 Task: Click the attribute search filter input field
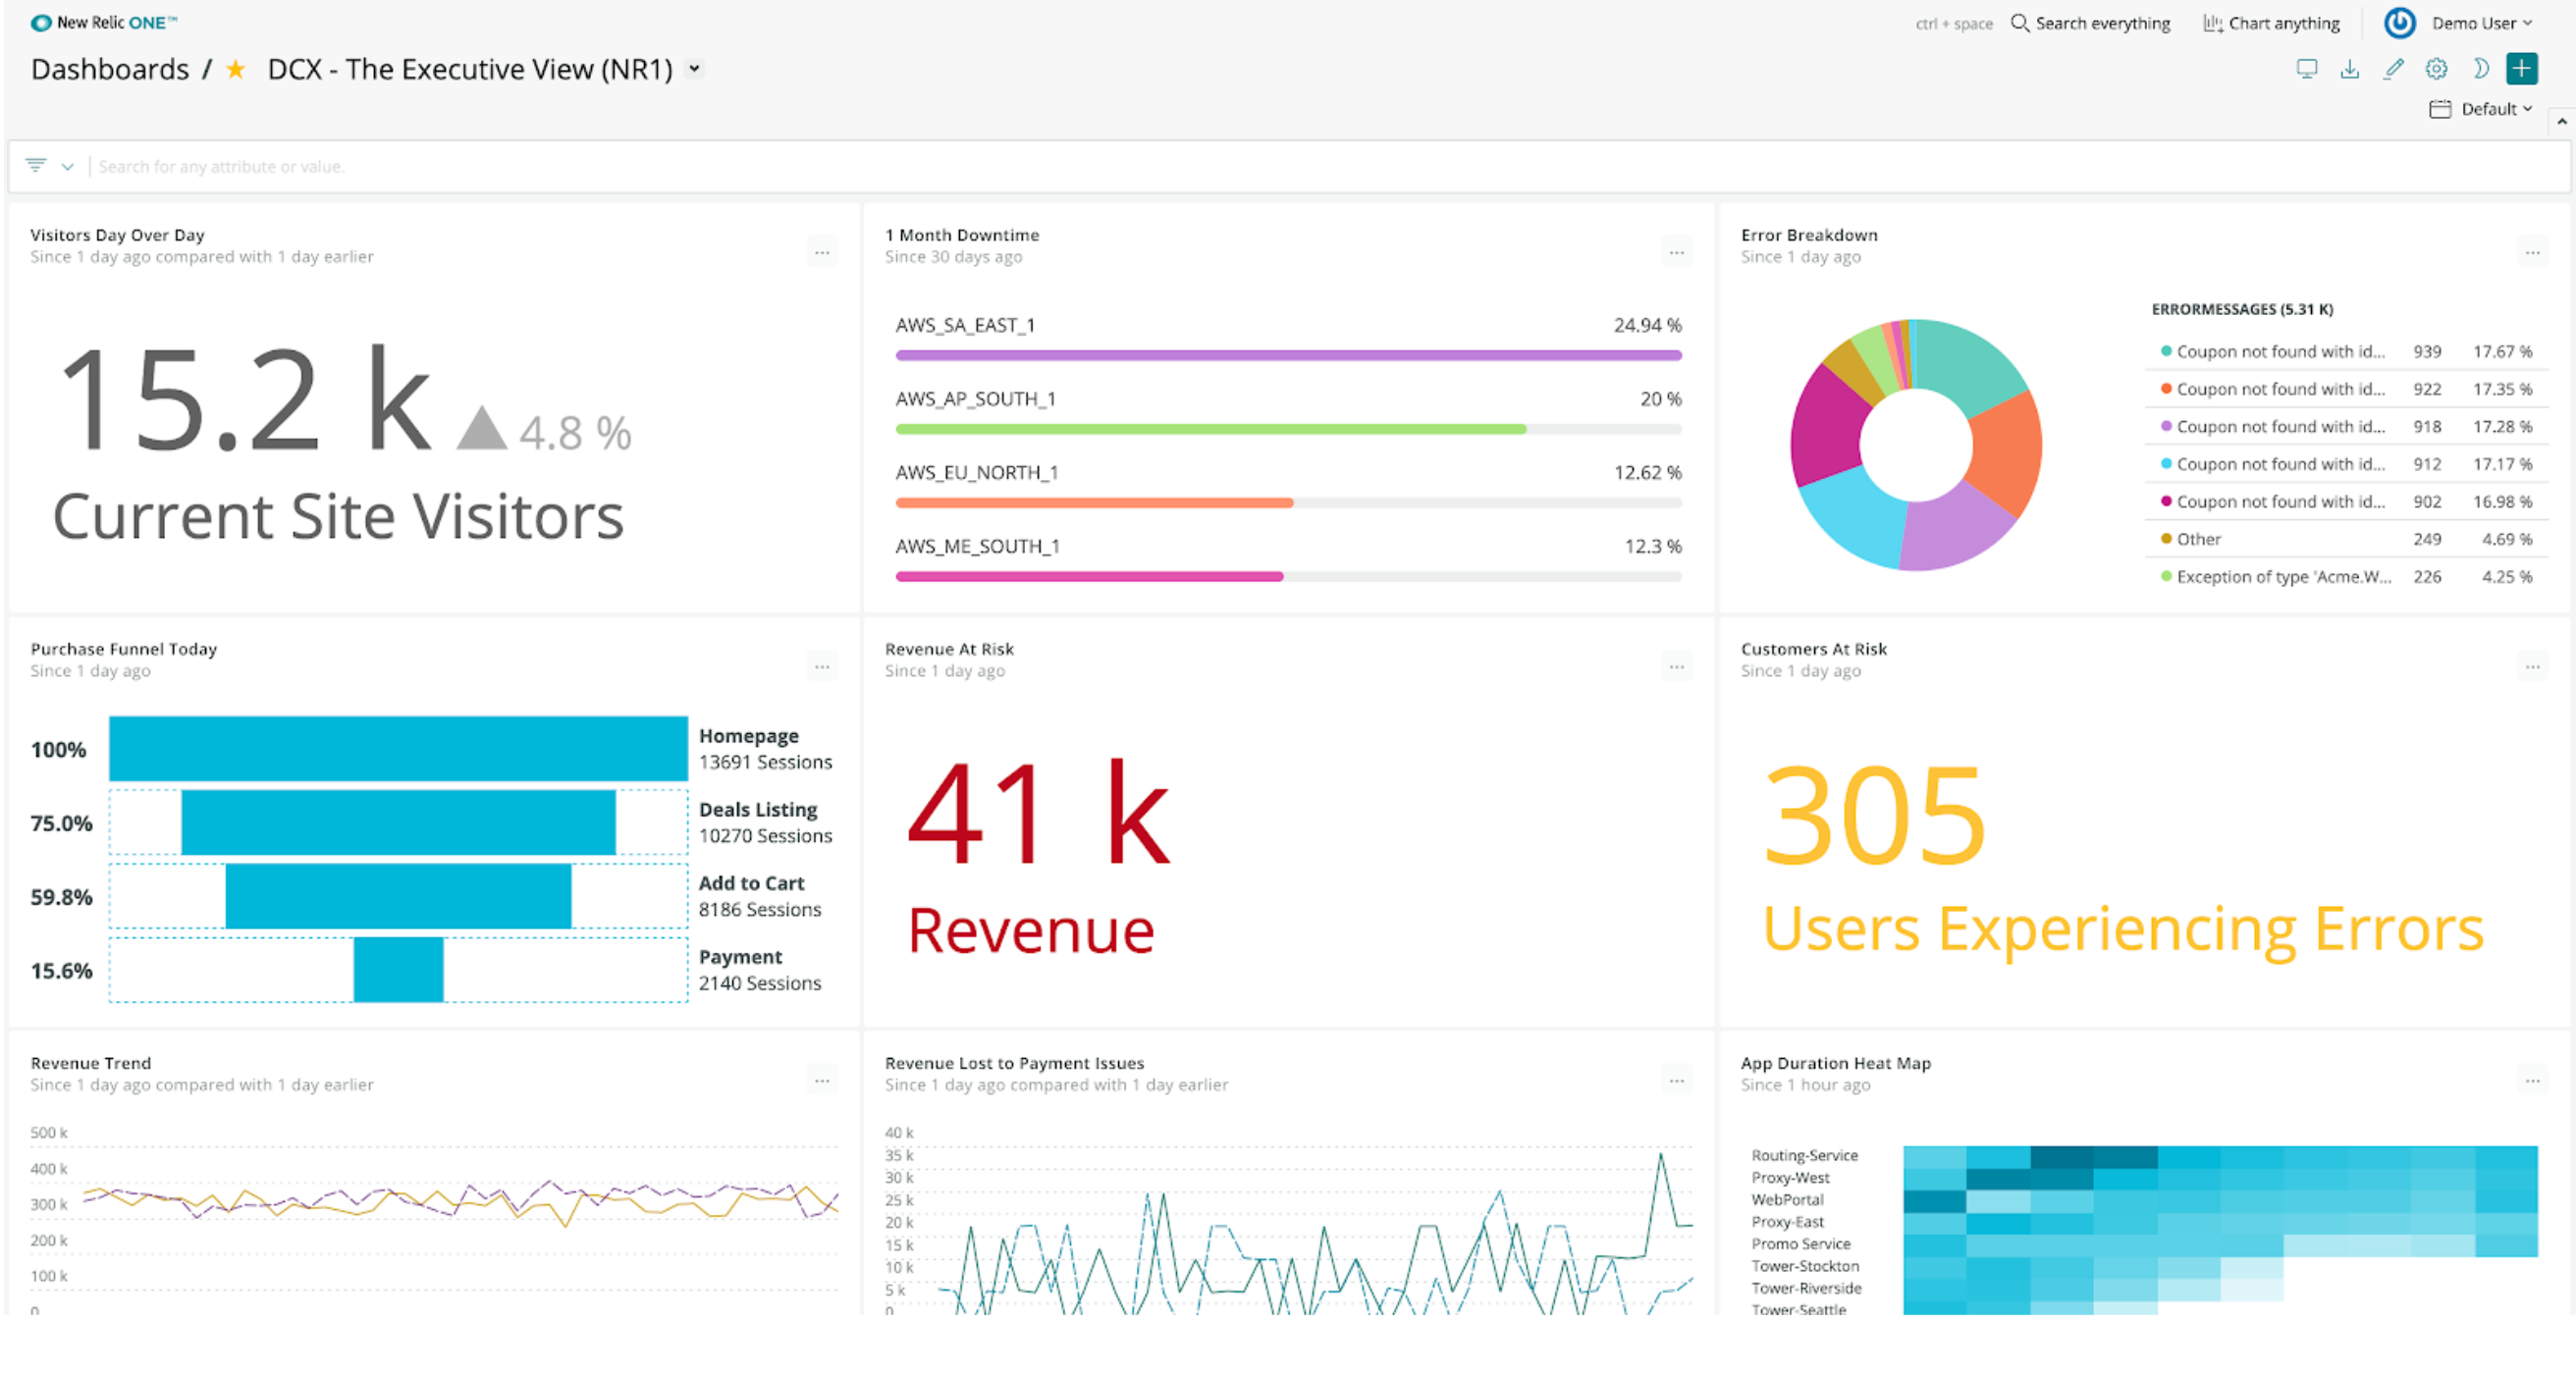(x=800, y=167)
